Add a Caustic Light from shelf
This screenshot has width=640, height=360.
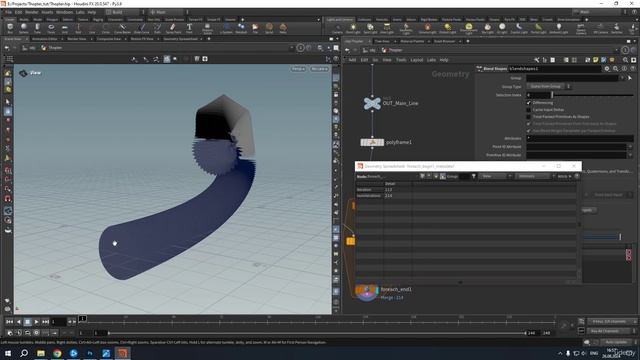[519, 29]
